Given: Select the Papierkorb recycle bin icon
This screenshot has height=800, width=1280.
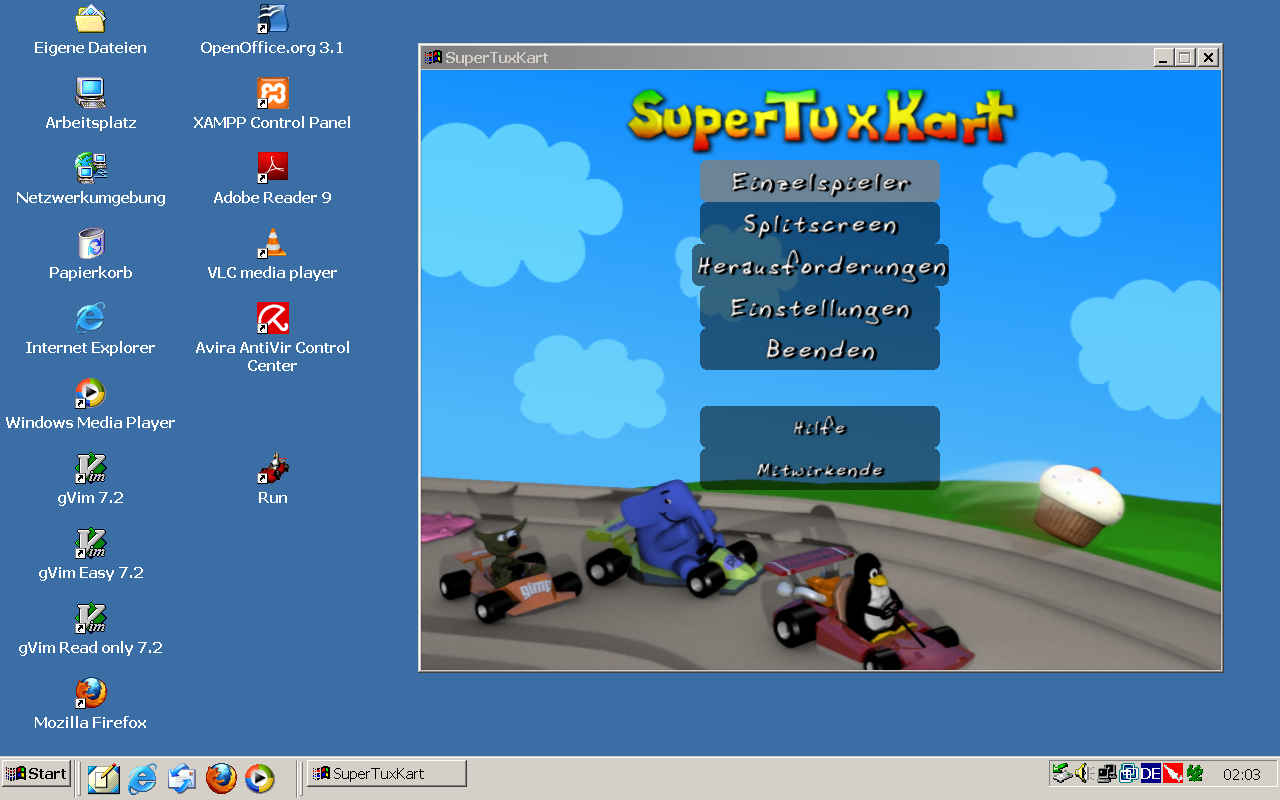Looking at the screenshot, I should pyautogui.click(x=90, y=255).
